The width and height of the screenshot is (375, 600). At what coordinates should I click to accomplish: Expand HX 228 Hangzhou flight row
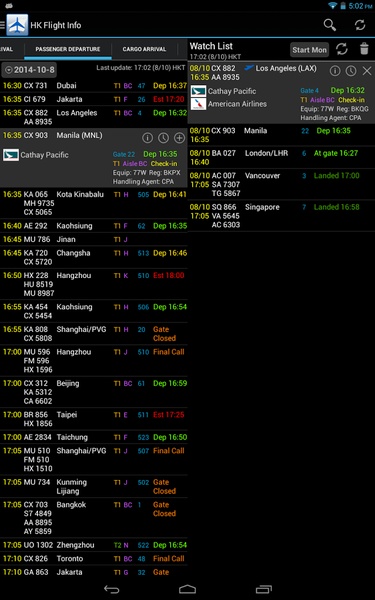[x=94, y=284]
